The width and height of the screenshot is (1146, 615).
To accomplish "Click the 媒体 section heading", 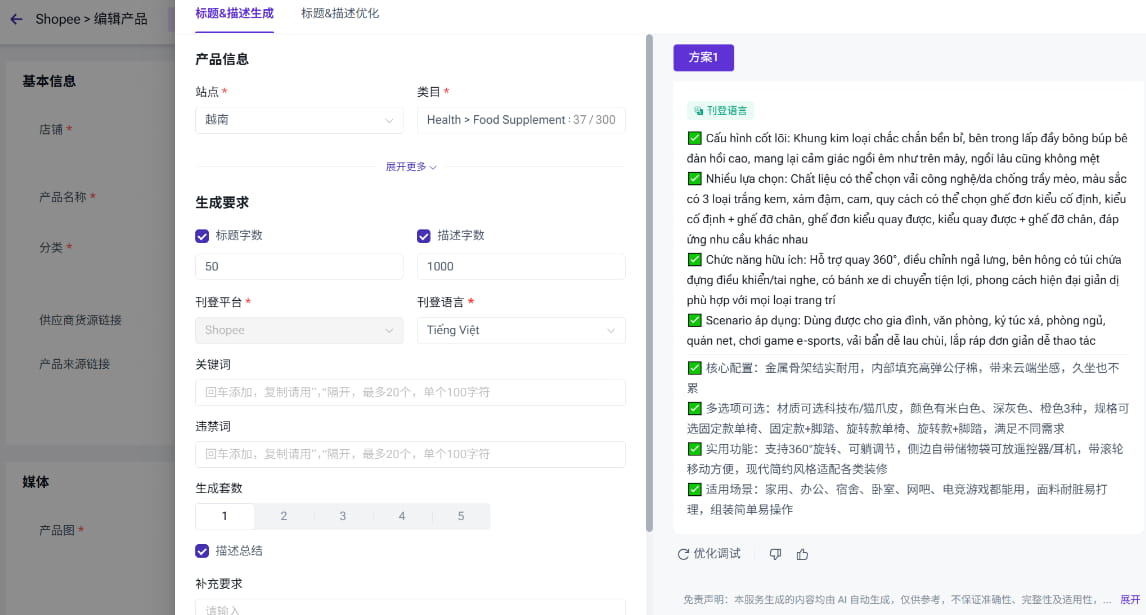I will point(36,482).
